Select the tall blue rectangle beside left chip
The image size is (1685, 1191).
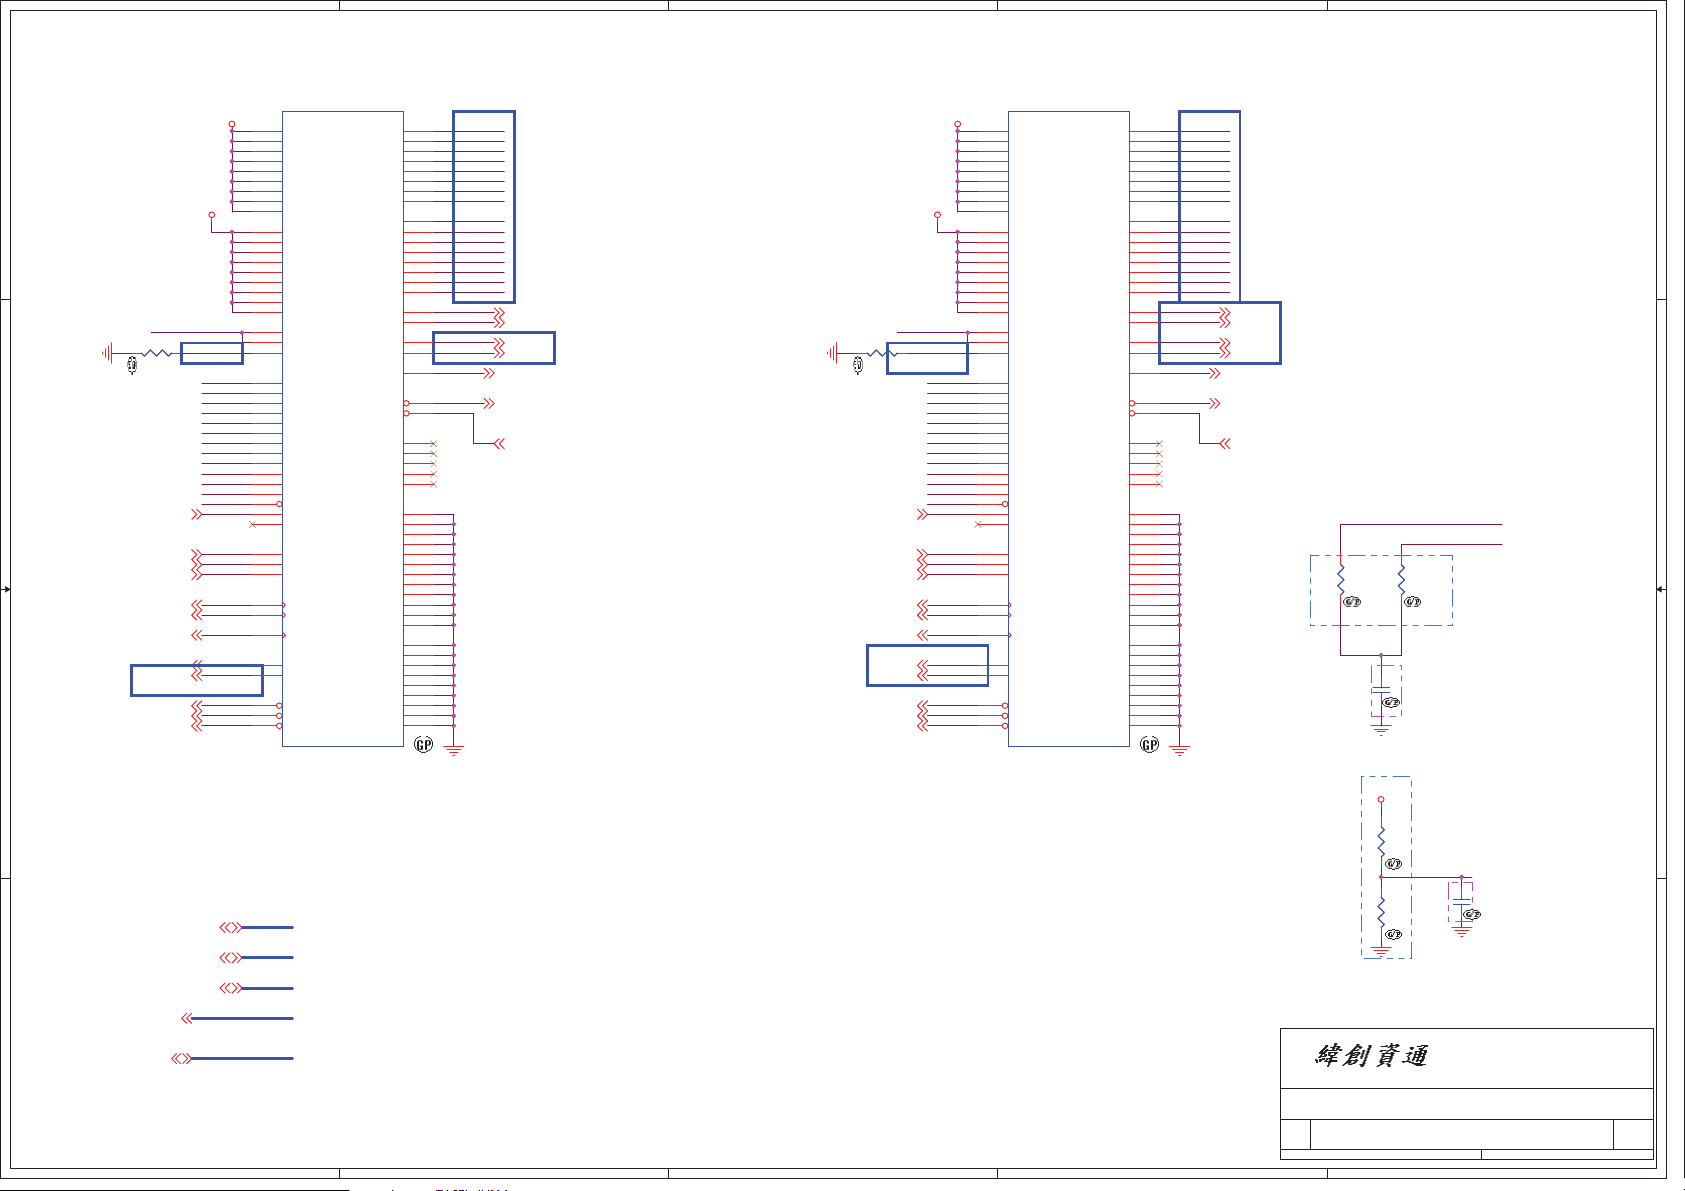(484, 207)
